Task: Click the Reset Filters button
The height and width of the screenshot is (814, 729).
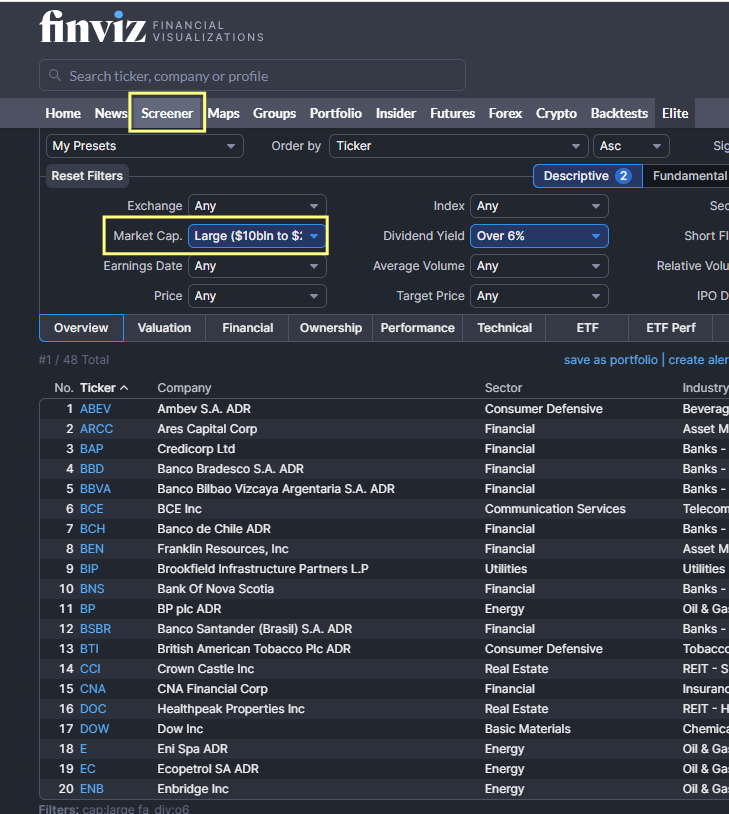Action: 87,176
